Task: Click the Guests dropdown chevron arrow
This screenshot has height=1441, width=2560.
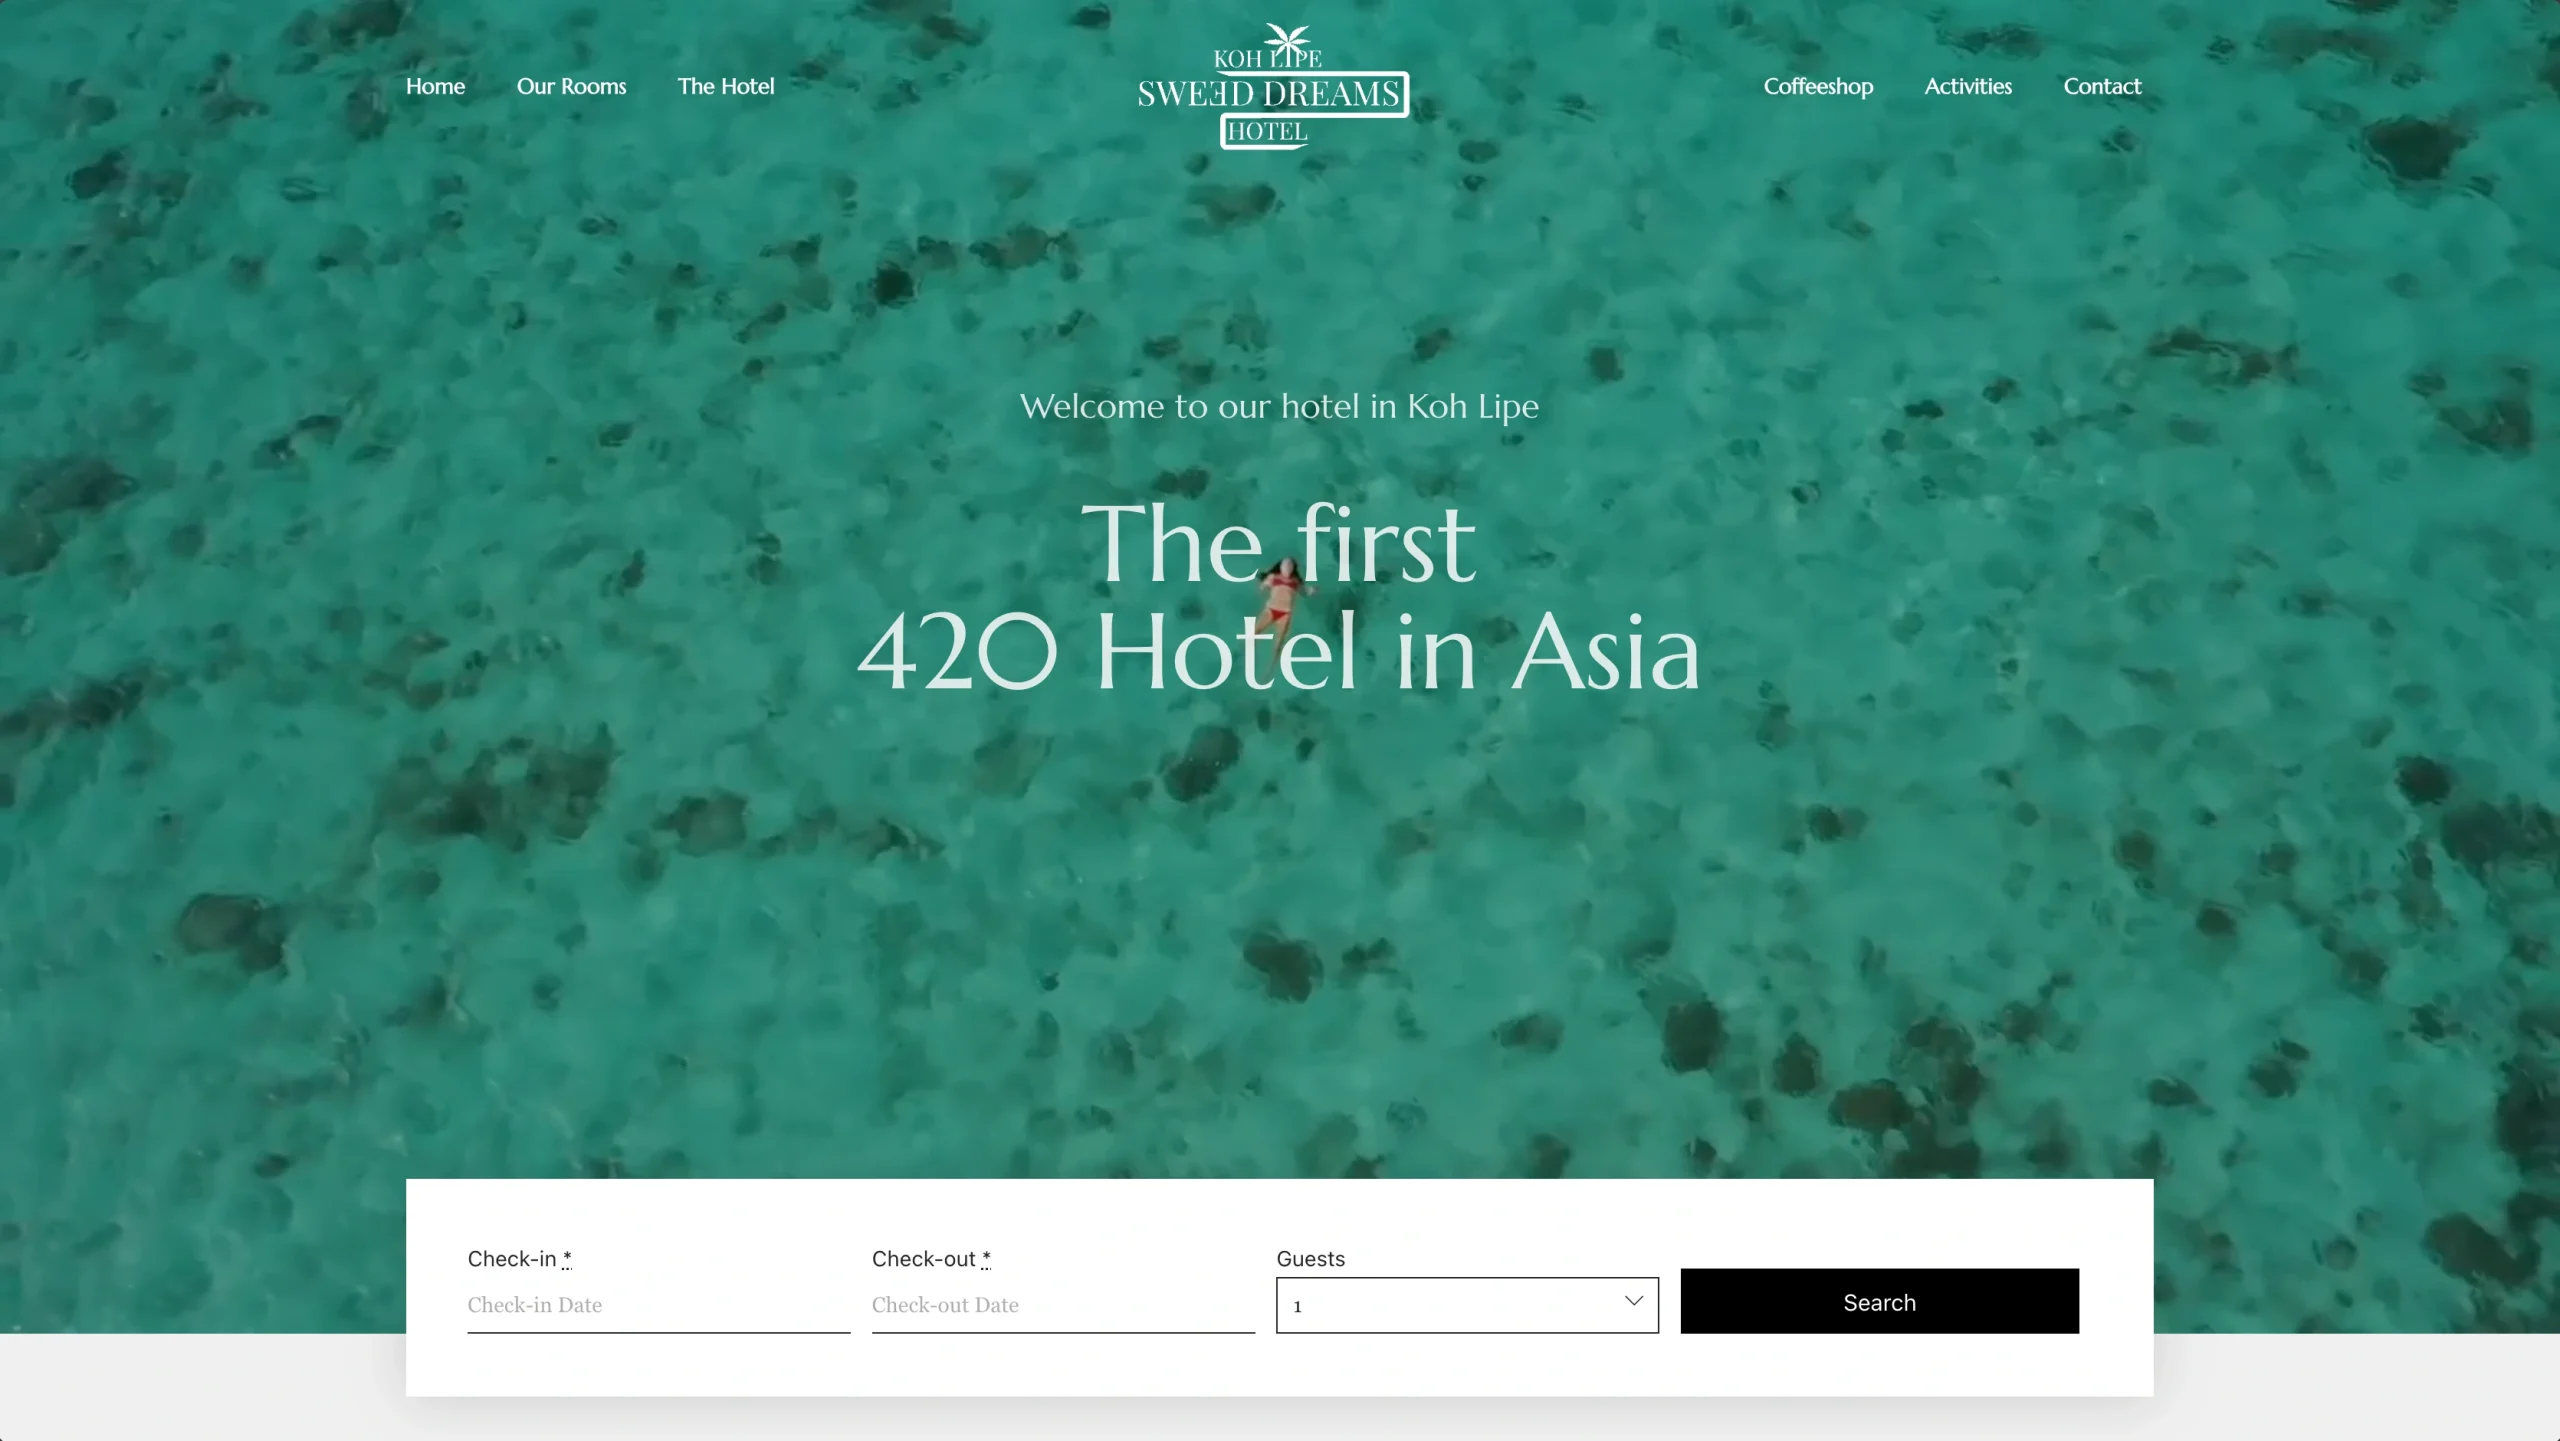Action: (x=1634, y=1301)
